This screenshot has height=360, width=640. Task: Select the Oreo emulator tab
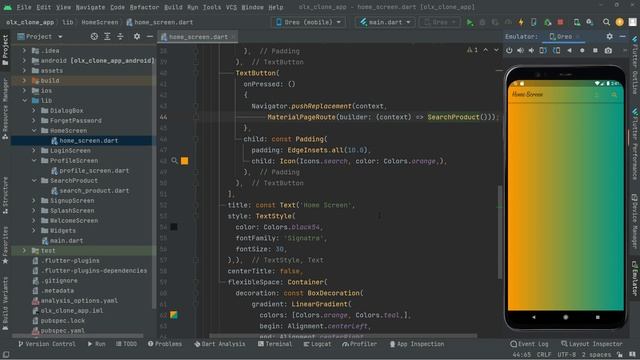click(564, 36)
